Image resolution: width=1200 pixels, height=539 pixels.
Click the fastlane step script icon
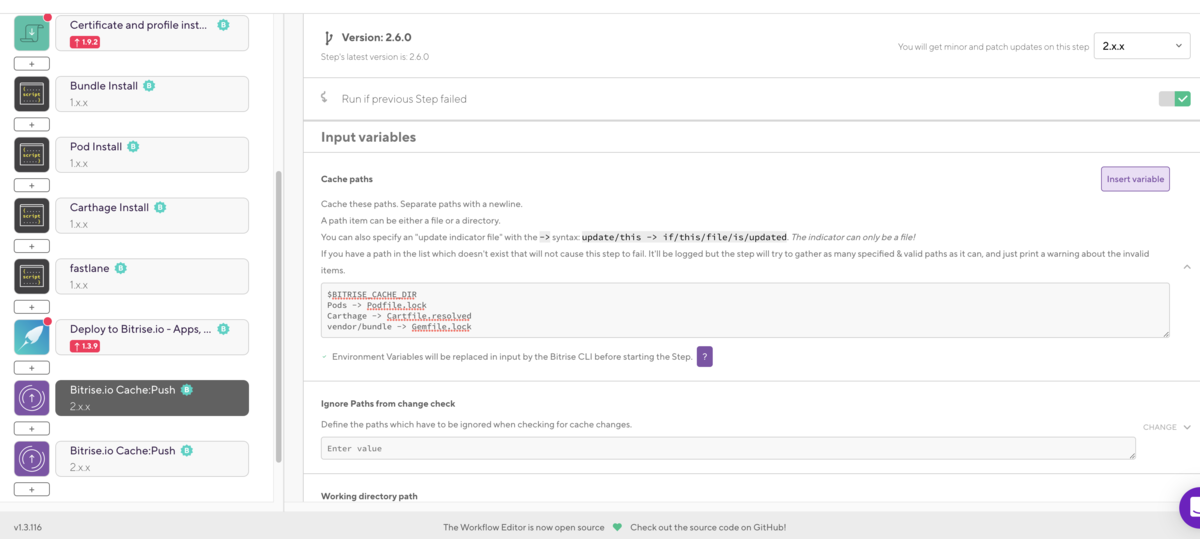click(x=32, y=276)
